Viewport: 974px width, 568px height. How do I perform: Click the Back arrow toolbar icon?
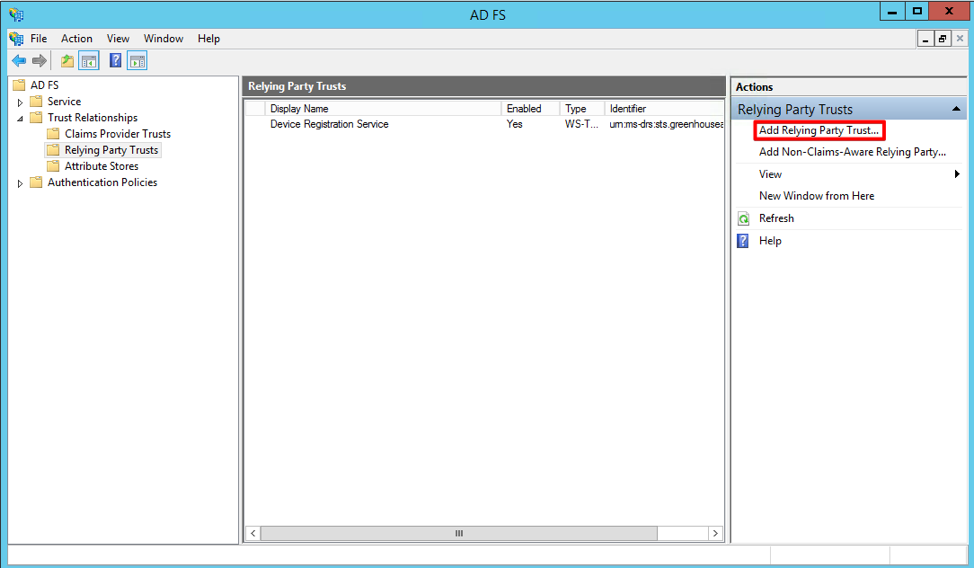(x=18, y=61)
